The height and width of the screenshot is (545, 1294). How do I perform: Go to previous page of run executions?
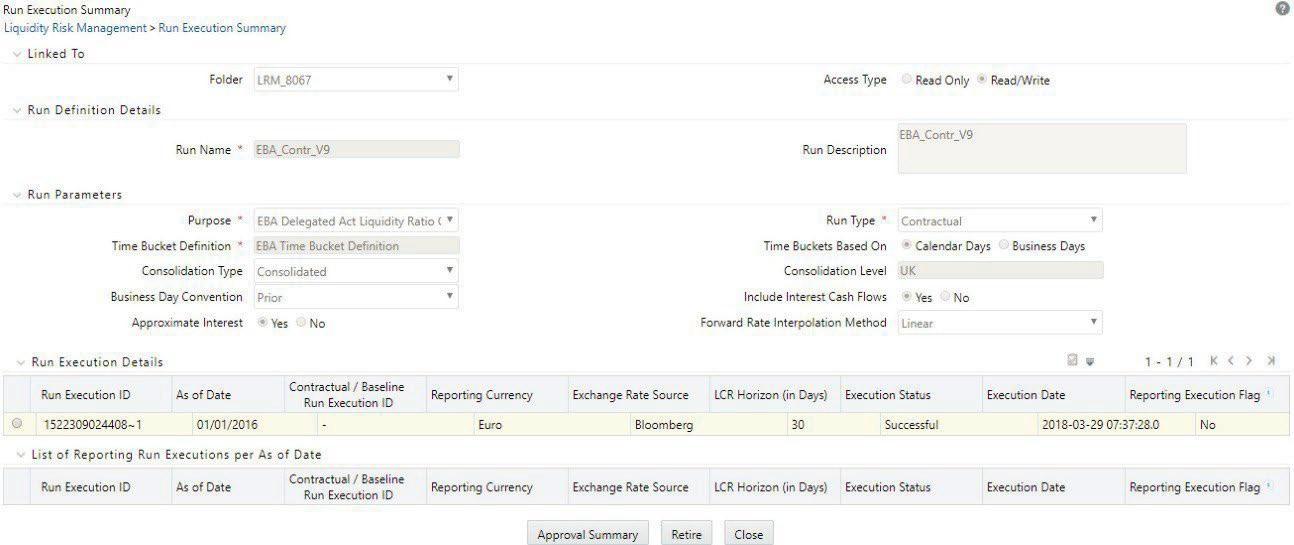click(1233, 361)
